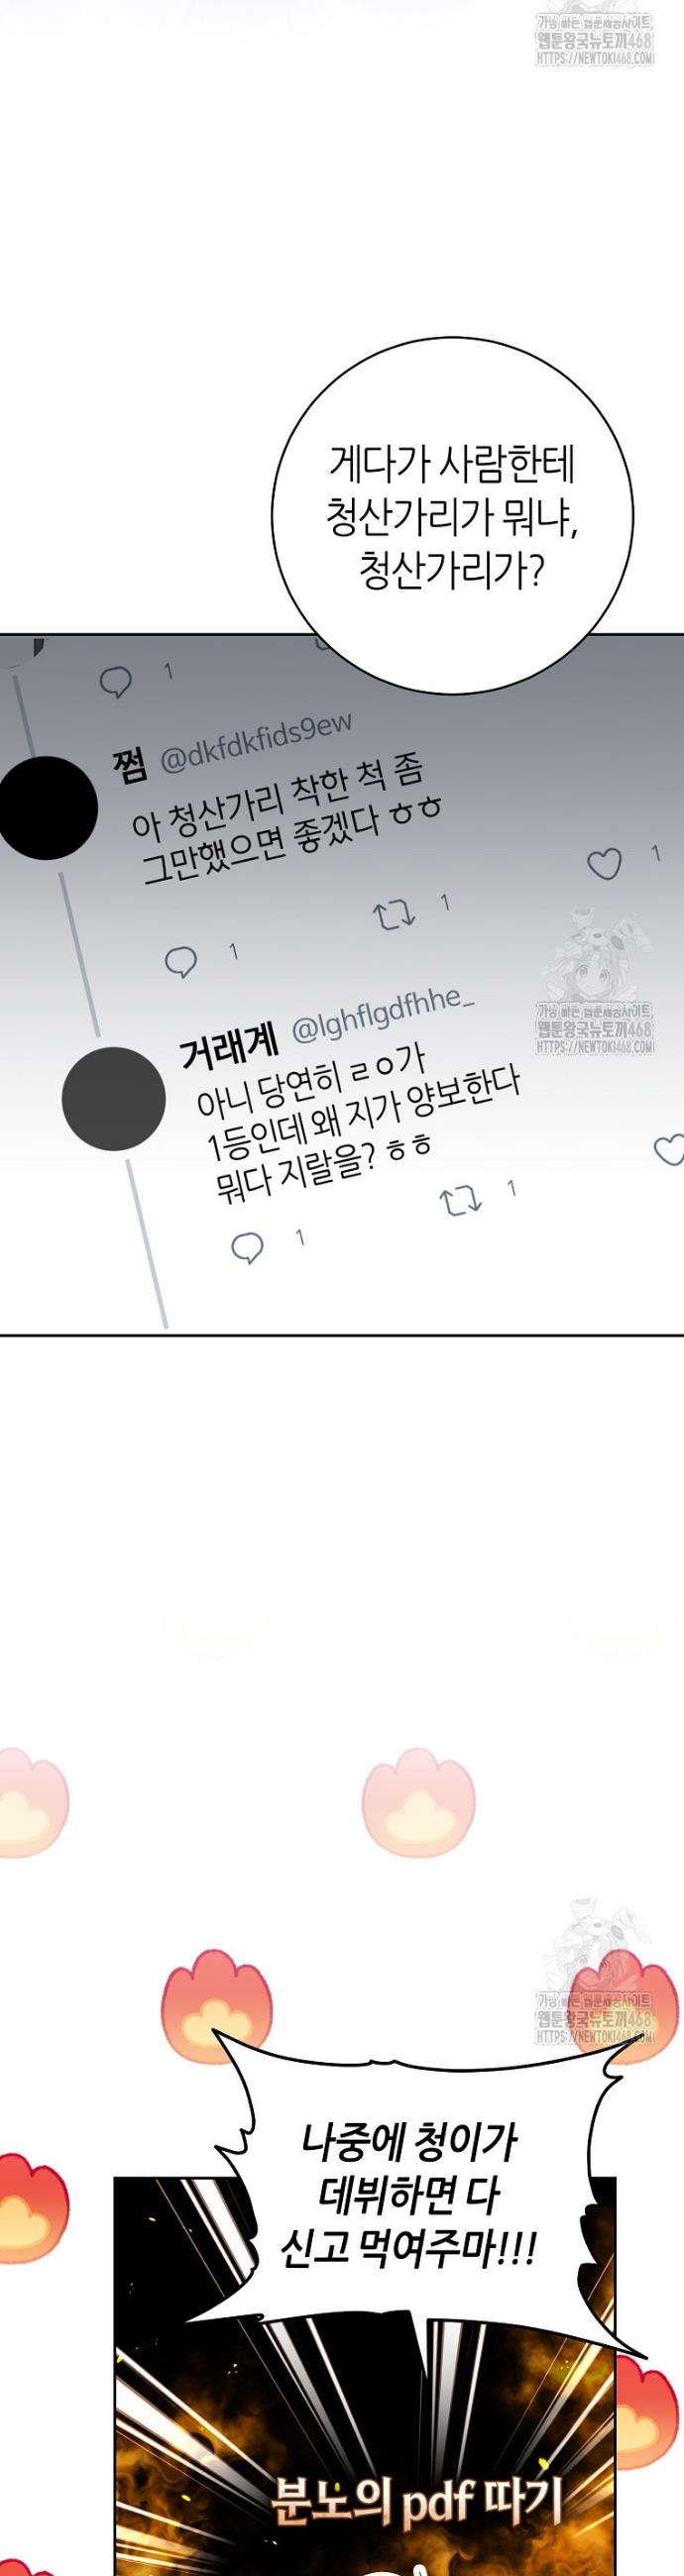Like 쩜's tweet with the heart icon
Viewport: 684px width, 2576px height.
pyautogui.click(x=604, y=863)
